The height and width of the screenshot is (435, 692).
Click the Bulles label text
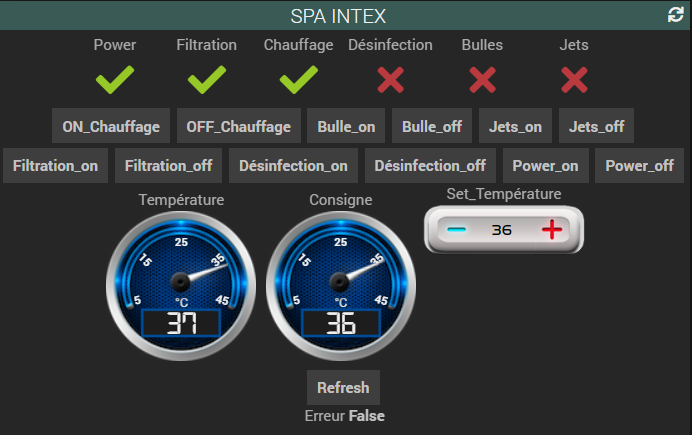(x=482, y=45)
